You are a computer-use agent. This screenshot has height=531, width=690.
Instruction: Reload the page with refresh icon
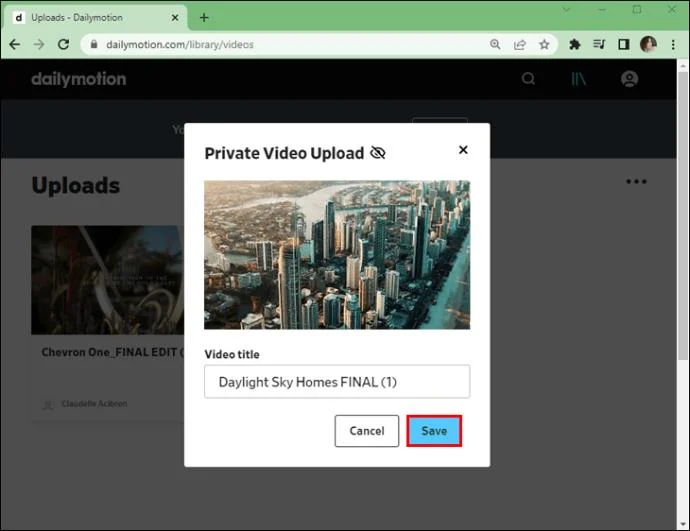point(63,44)
